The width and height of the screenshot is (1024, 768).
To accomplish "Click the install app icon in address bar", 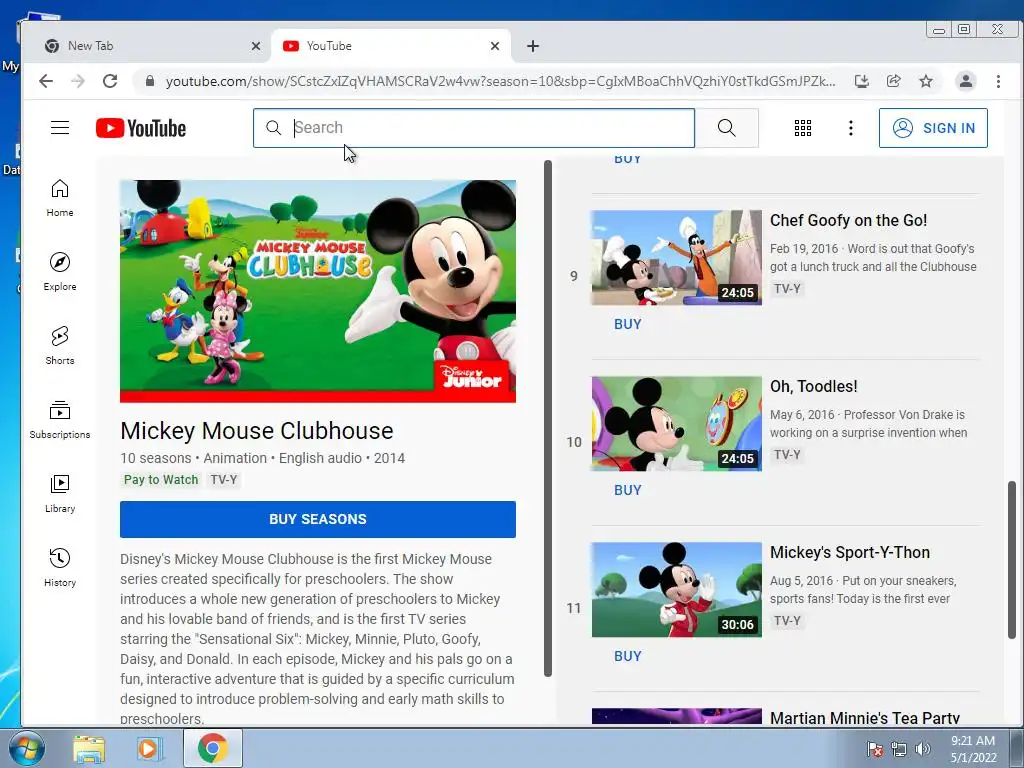I will (x=861, y=81).
